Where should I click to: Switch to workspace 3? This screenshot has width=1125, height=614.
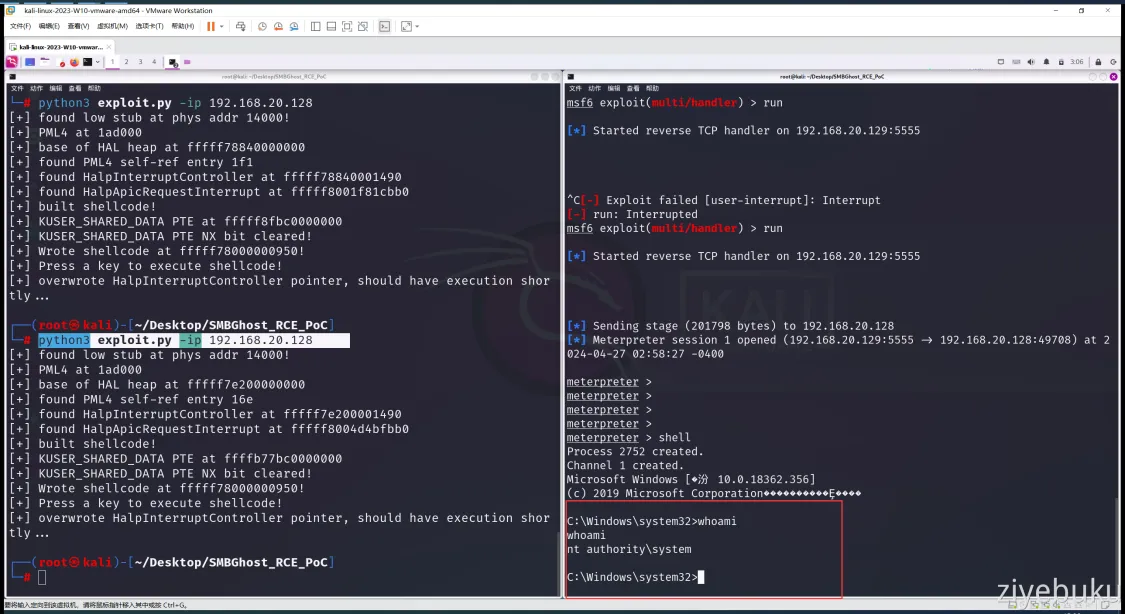(141, 62)
